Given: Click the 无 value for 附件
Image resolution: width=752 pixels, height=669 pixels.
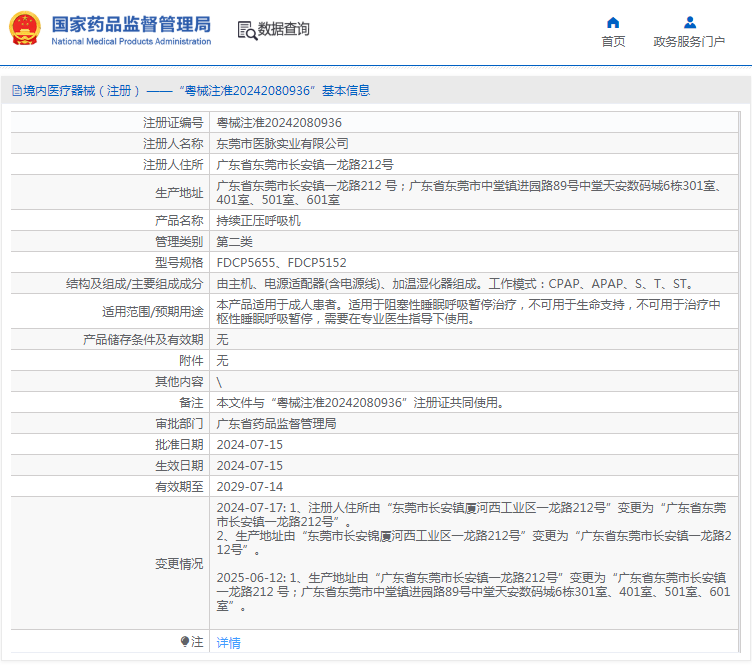Looking at the screenshot, I should pyautogui.click(x=223, y=361).
